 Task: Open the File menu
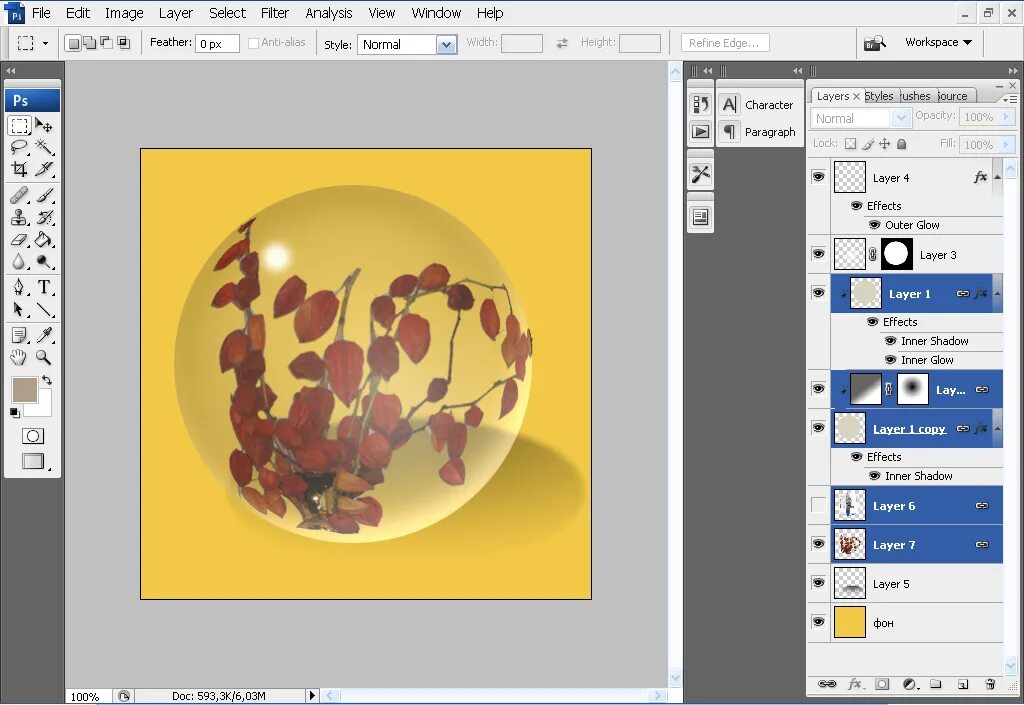(x=41, y=13)
